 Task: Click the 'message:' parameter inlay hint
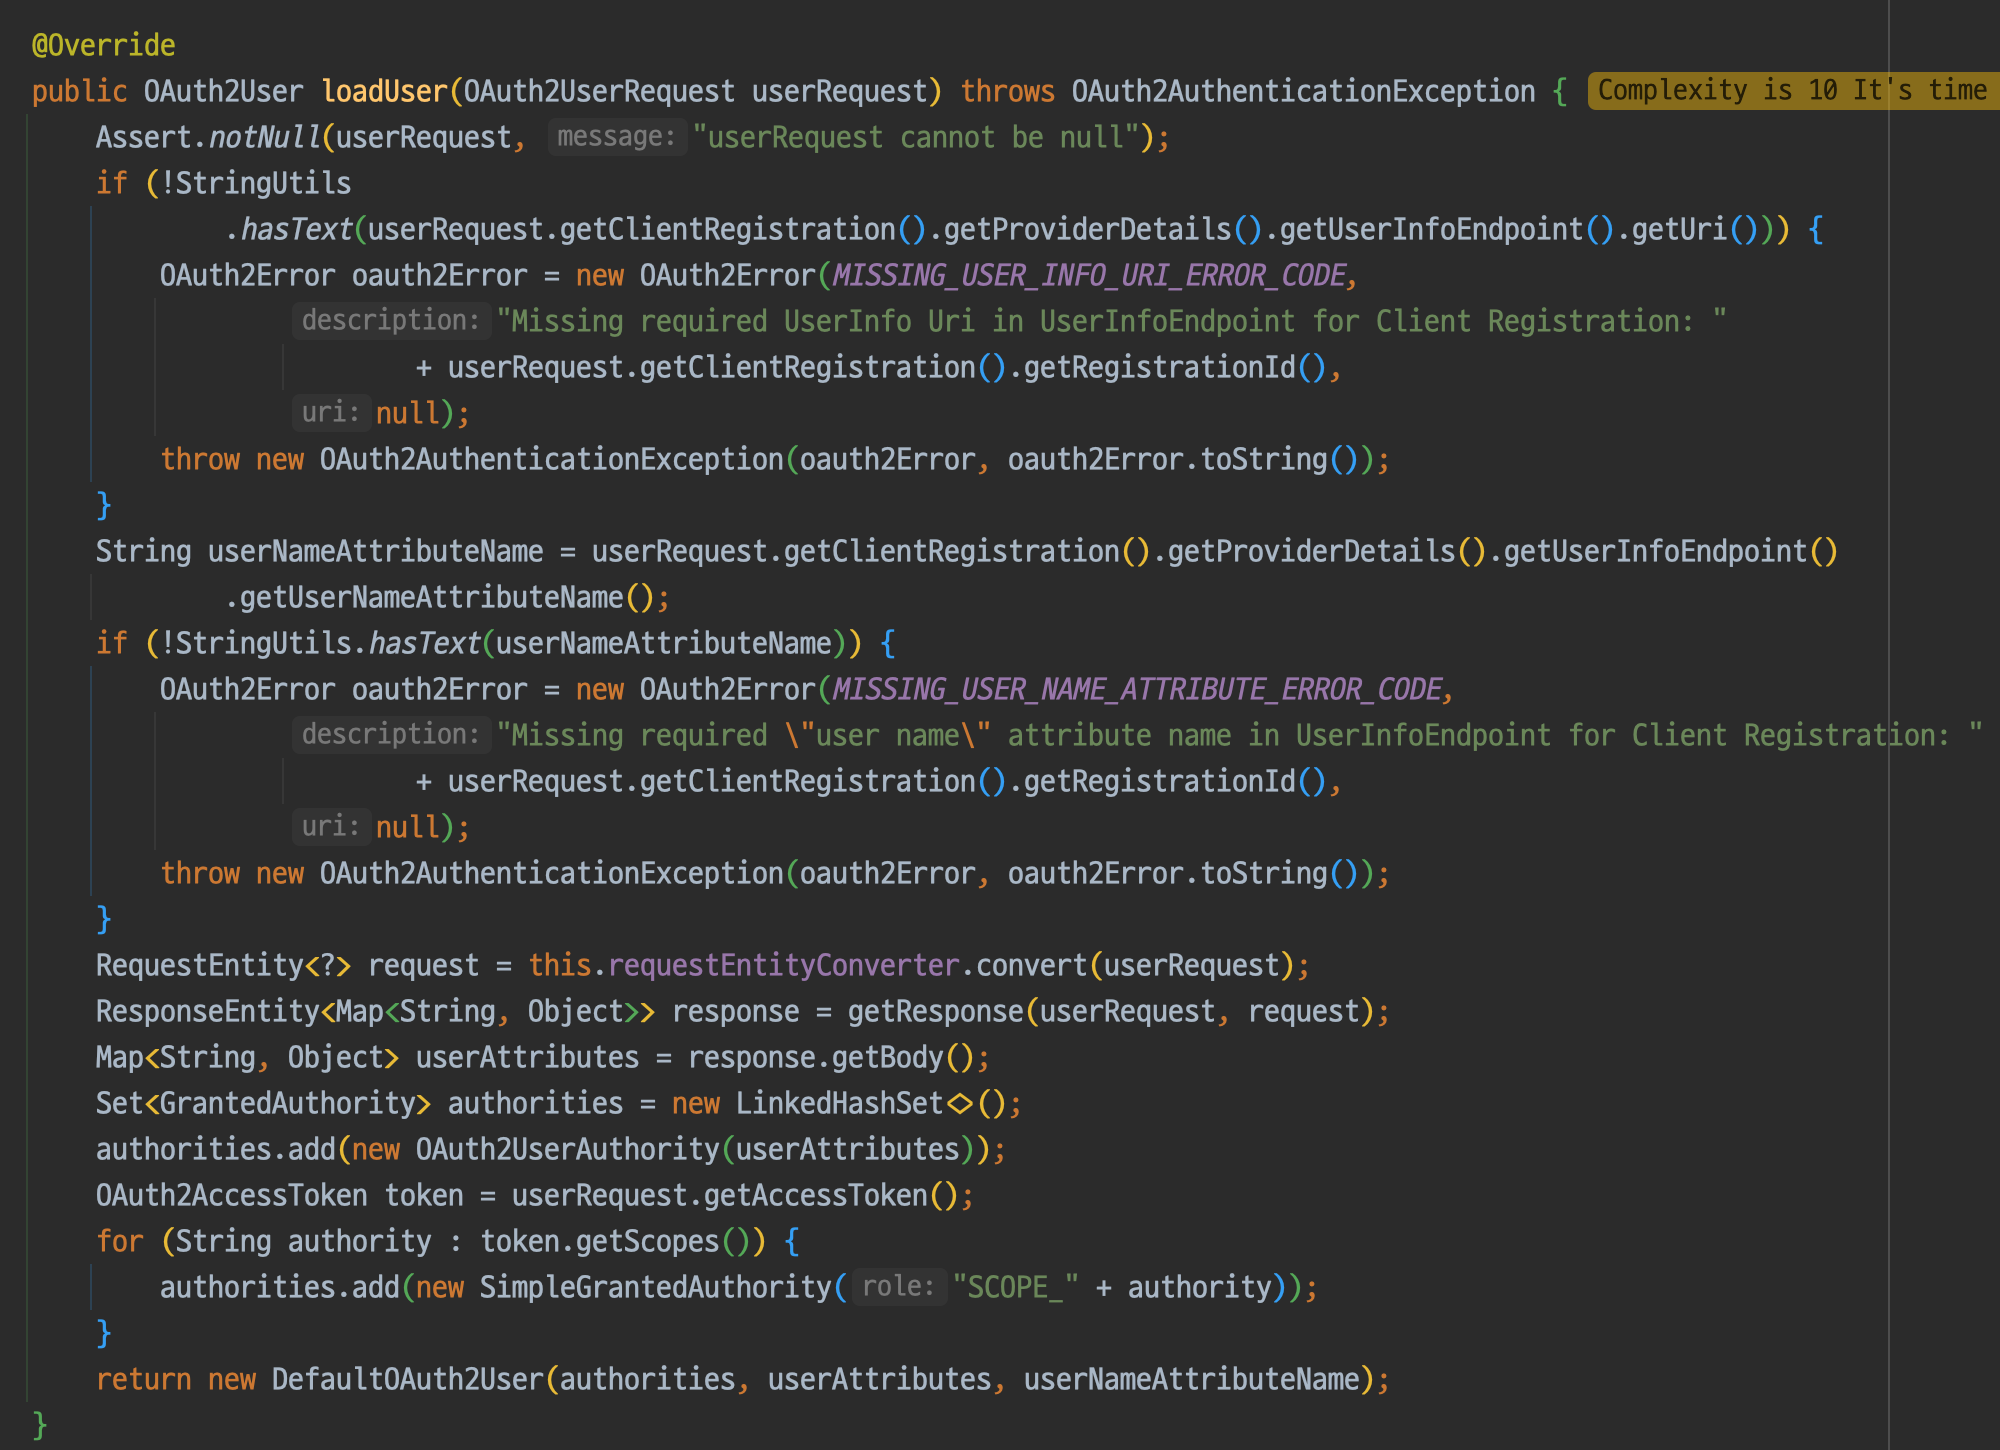(x=616, y=137)
